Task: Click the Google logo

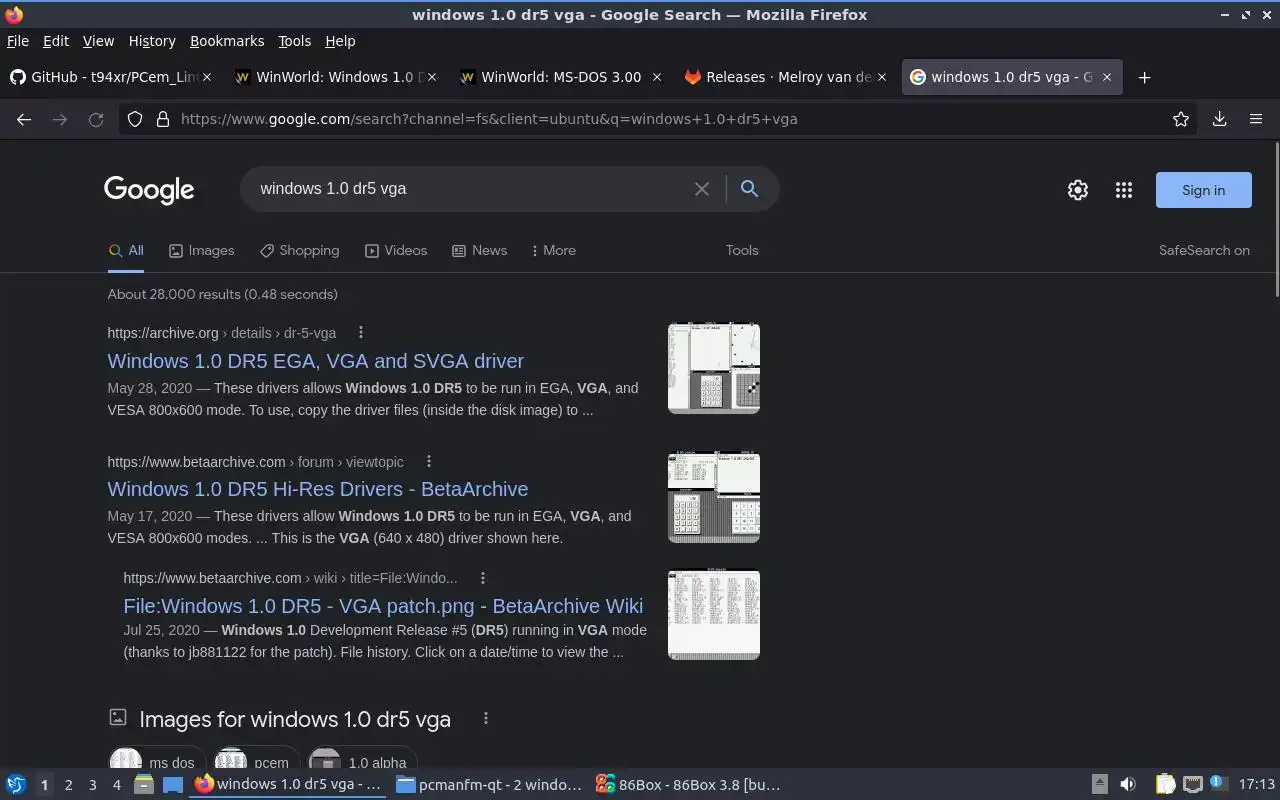Action: pyautogui.click(x=149, y=190)
